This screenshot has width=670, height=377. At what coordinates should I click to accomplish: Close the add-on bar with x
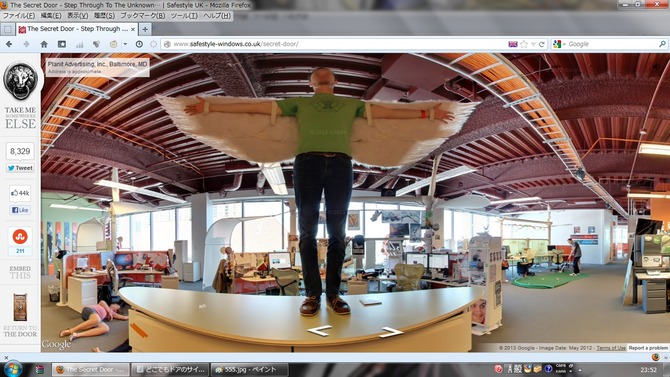pos(6,357)
